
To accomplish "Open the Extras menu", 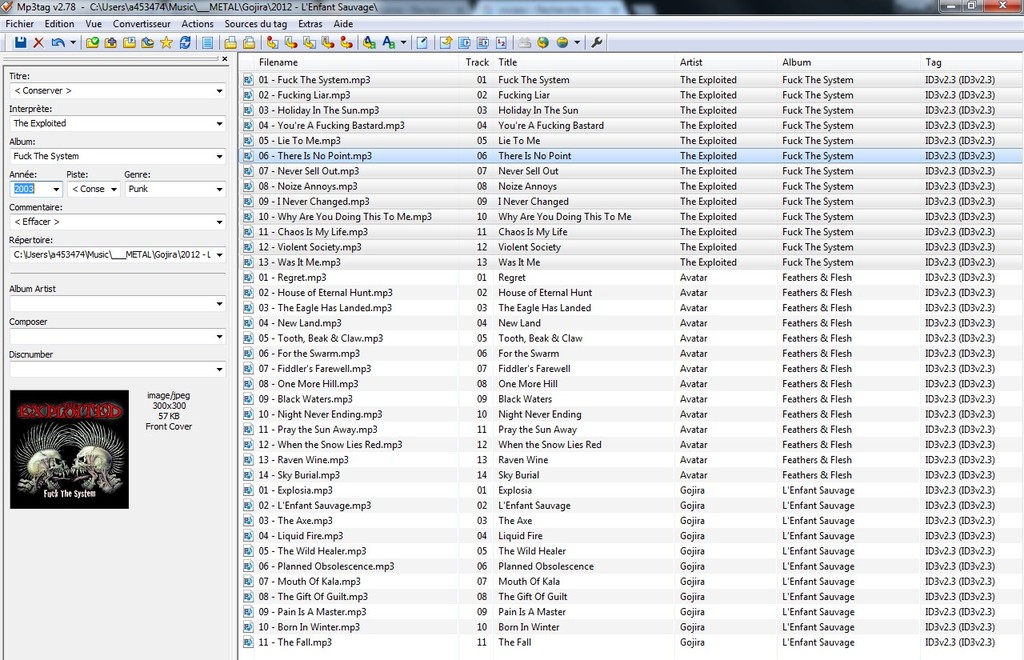I will (310, 24).
